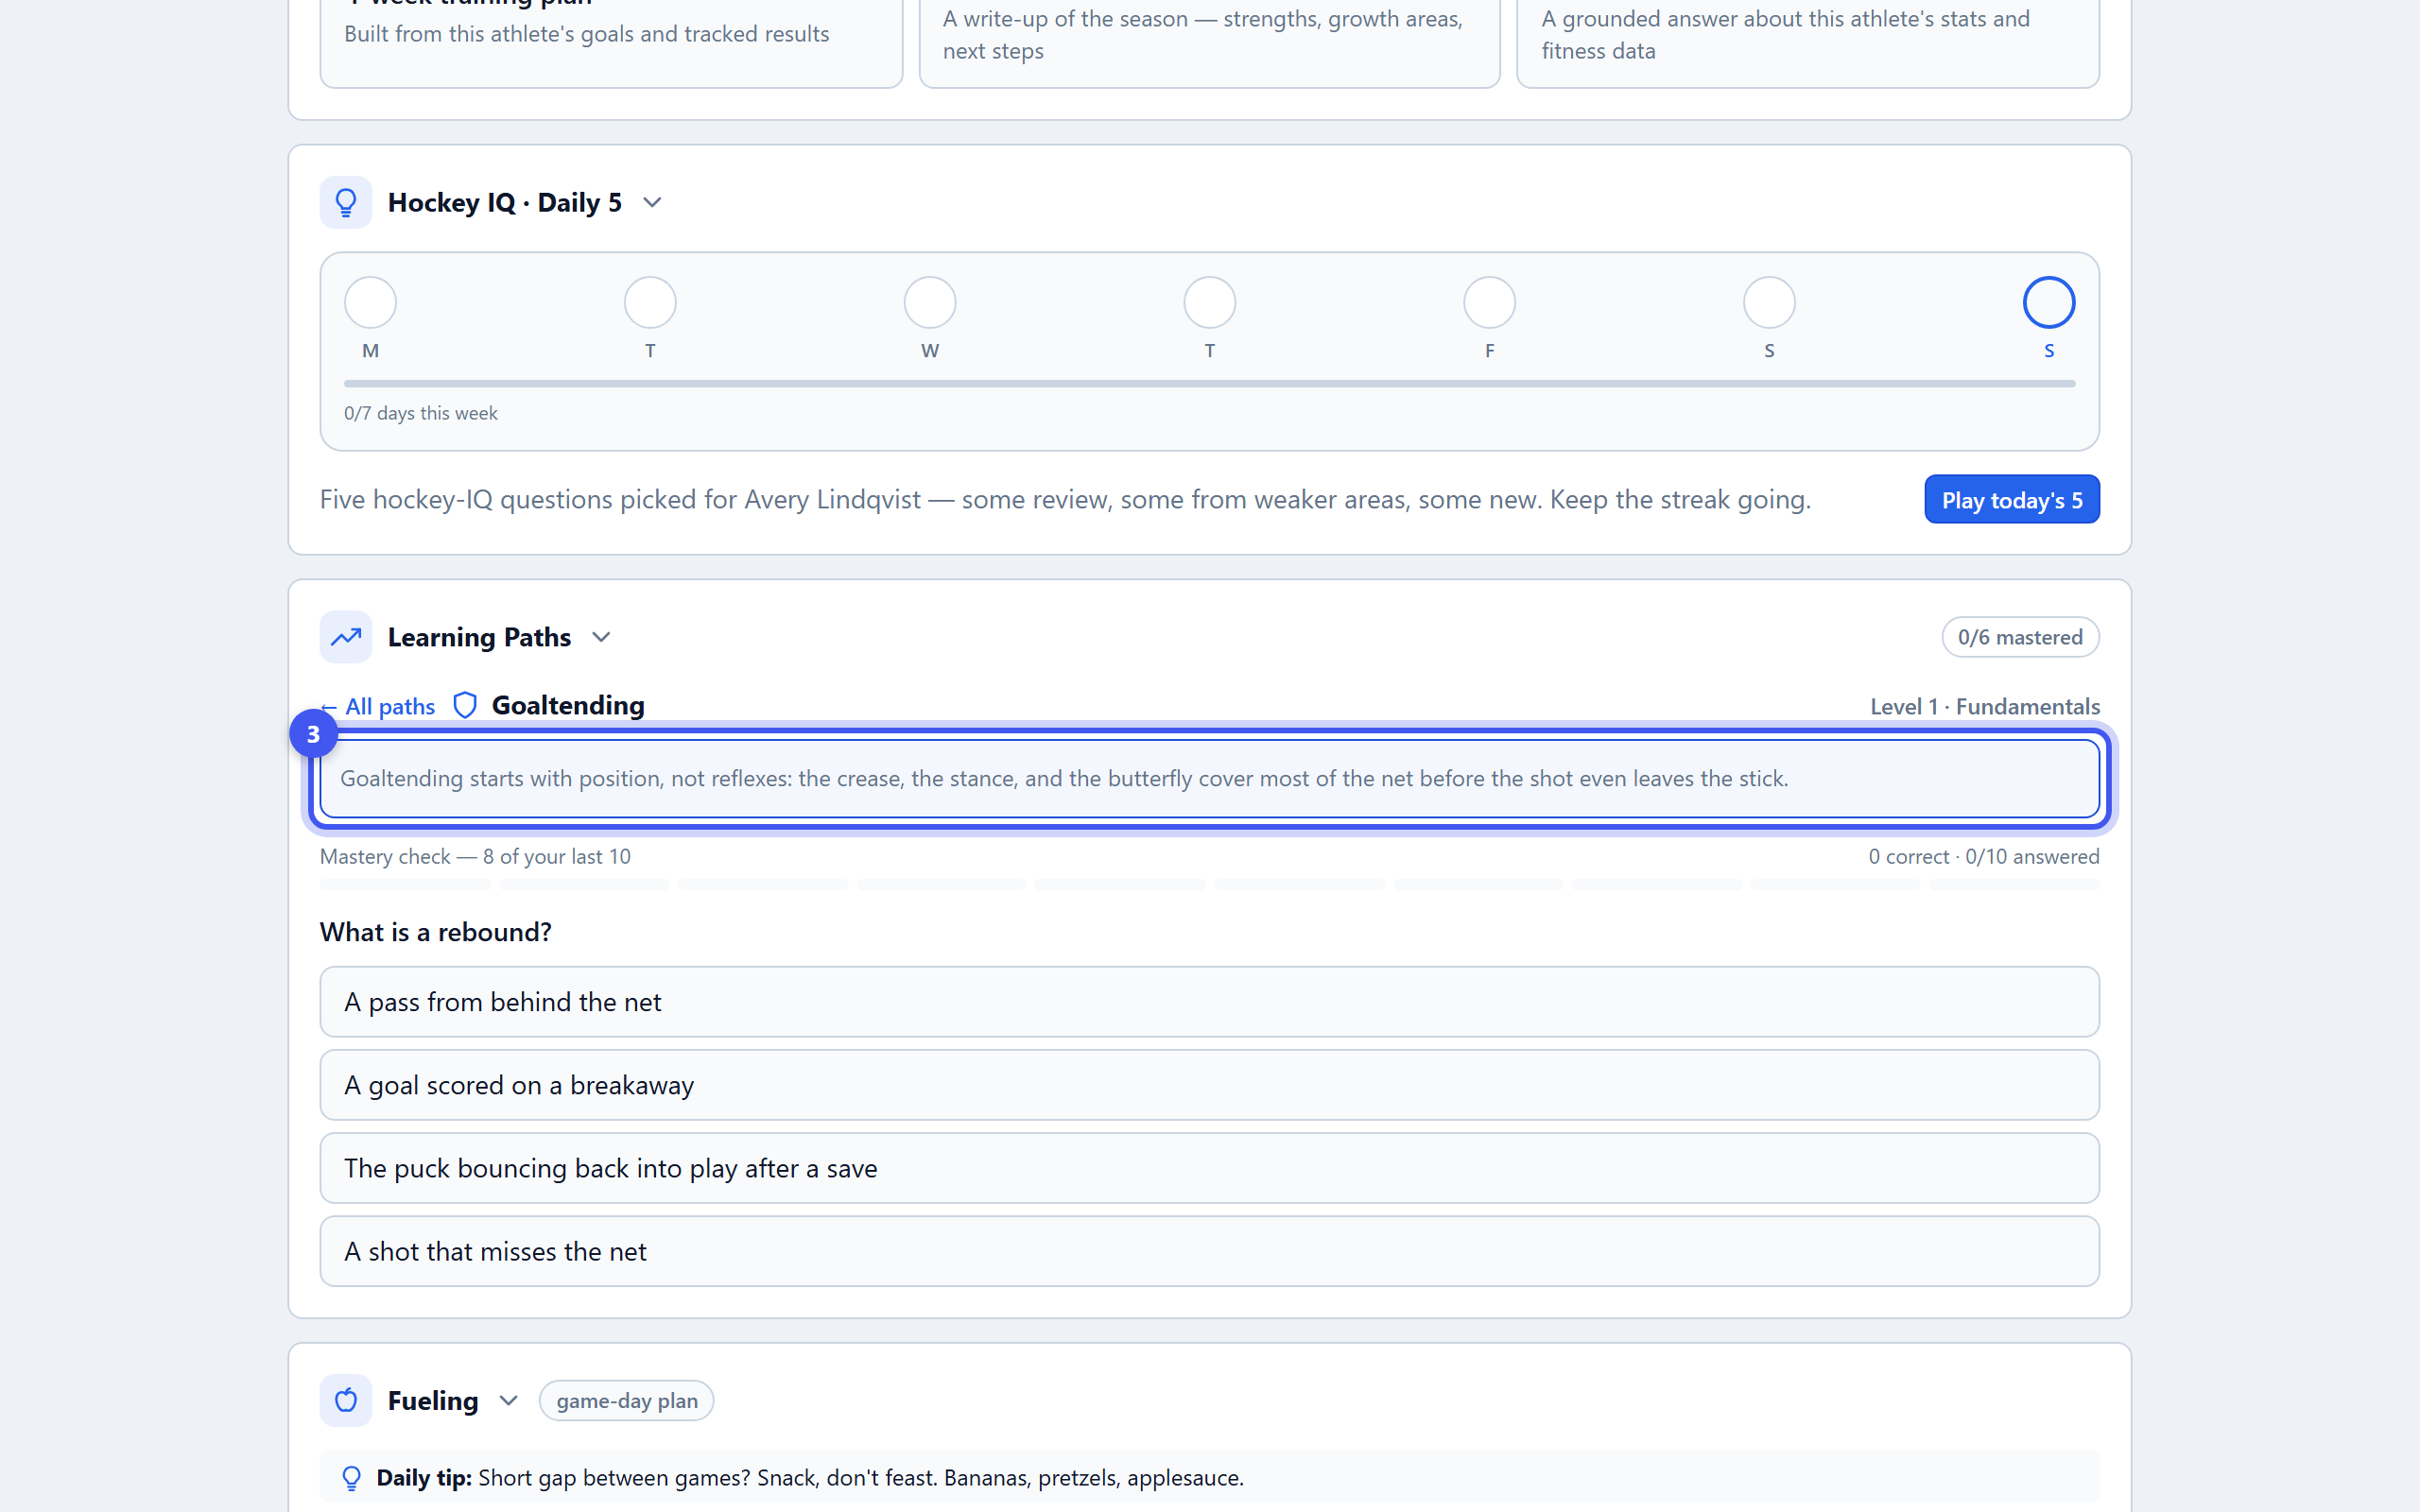
Task: Choose answer 'A shot that misses the net'
Action: 1210,1251
